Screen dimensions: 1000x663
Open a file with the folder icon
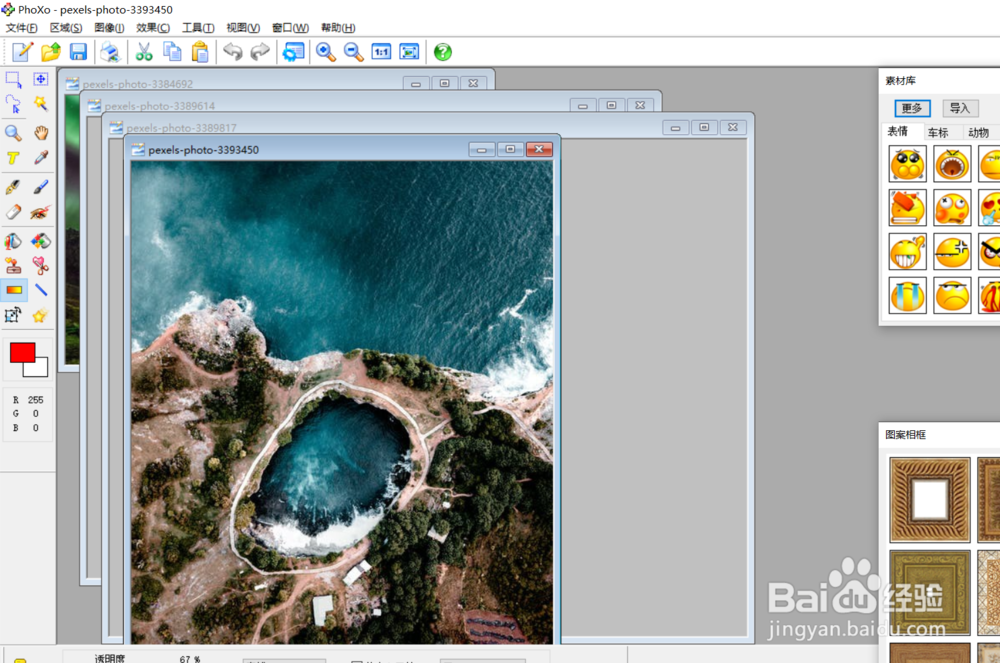(51, 52)
